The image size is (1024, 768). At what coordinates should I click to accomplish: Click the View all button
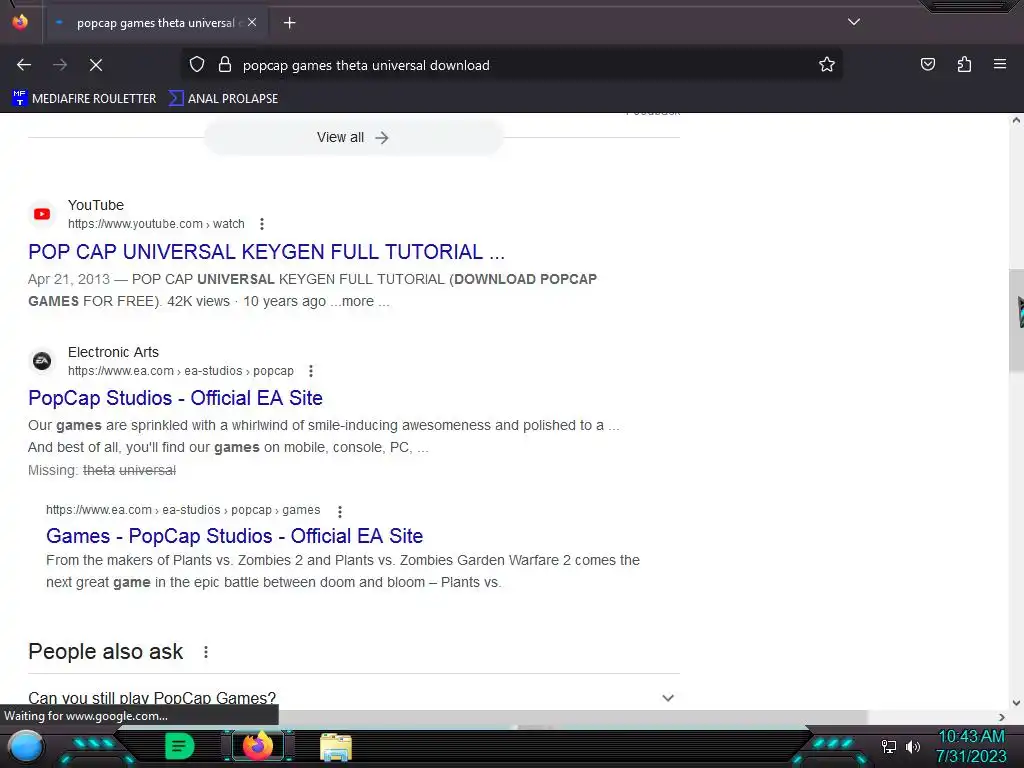pos(353,137)
